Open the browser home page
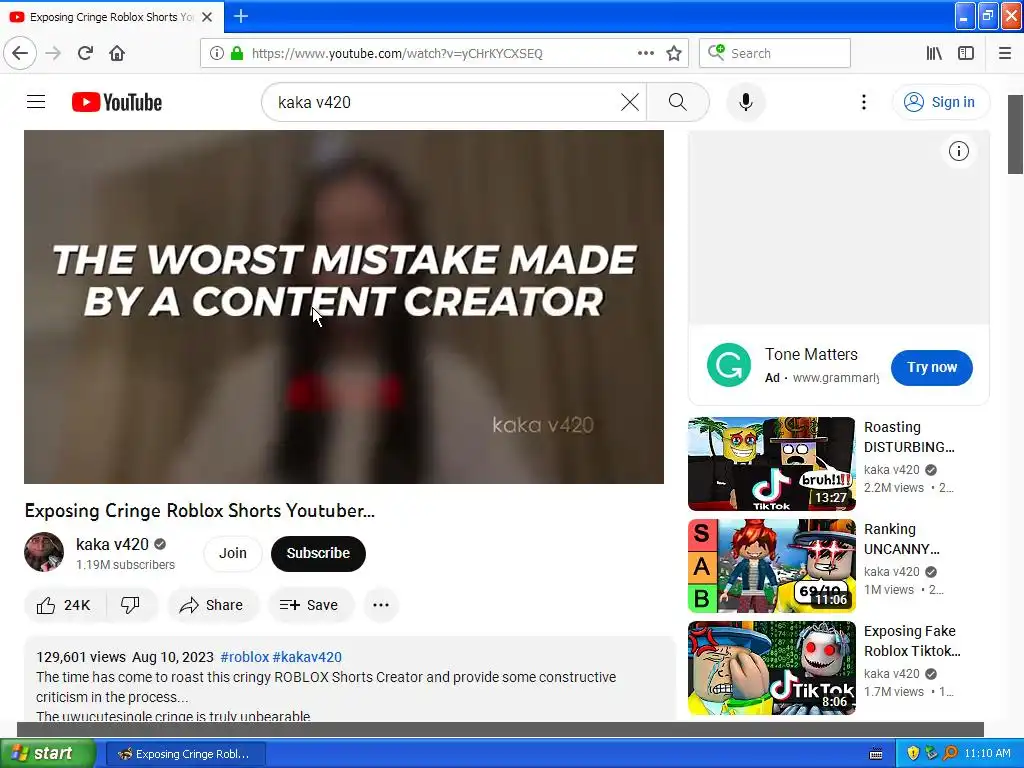 point(117,53)
